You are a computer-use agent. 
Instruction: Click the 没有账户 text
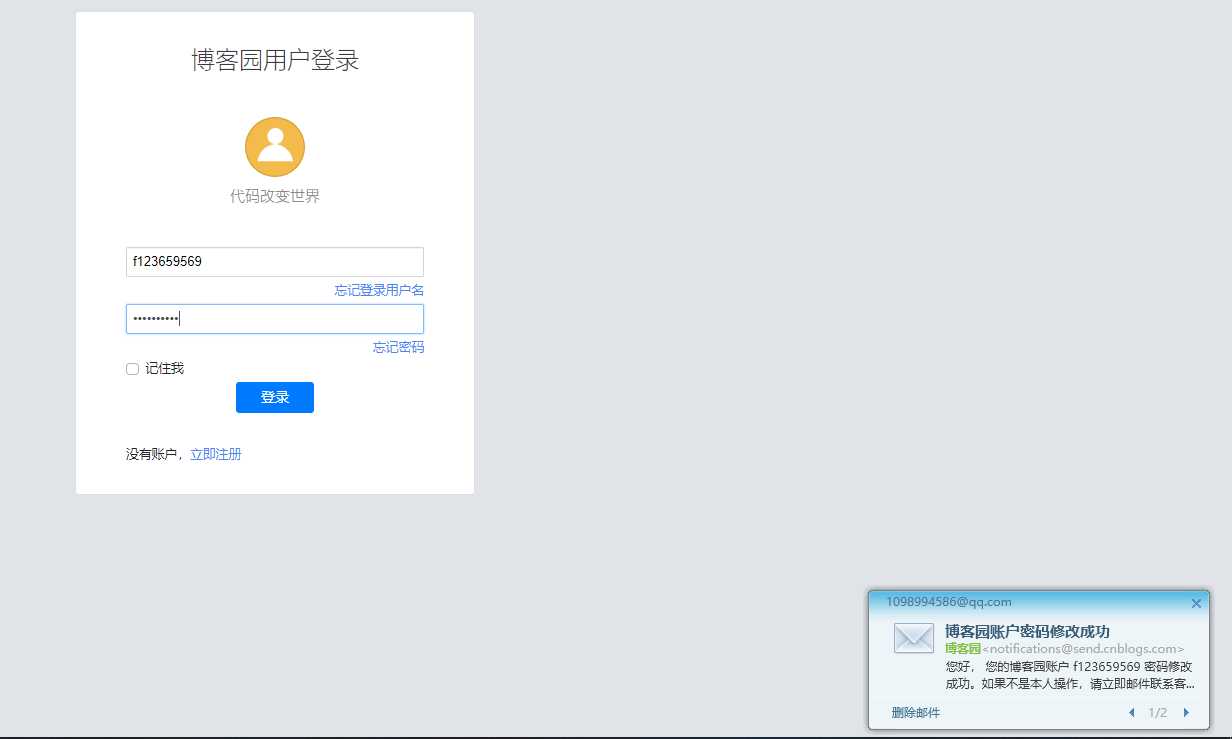coord(152,454)
